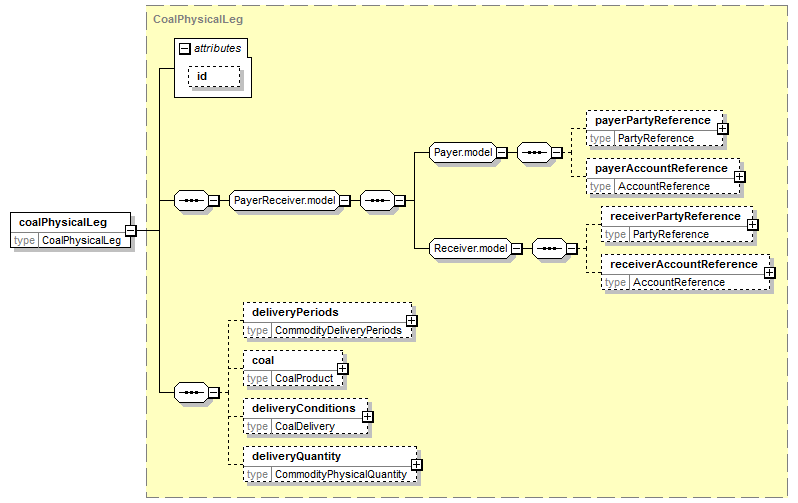Select the id attribute
This screenshot has height=503, width=798.
[214, 76]
